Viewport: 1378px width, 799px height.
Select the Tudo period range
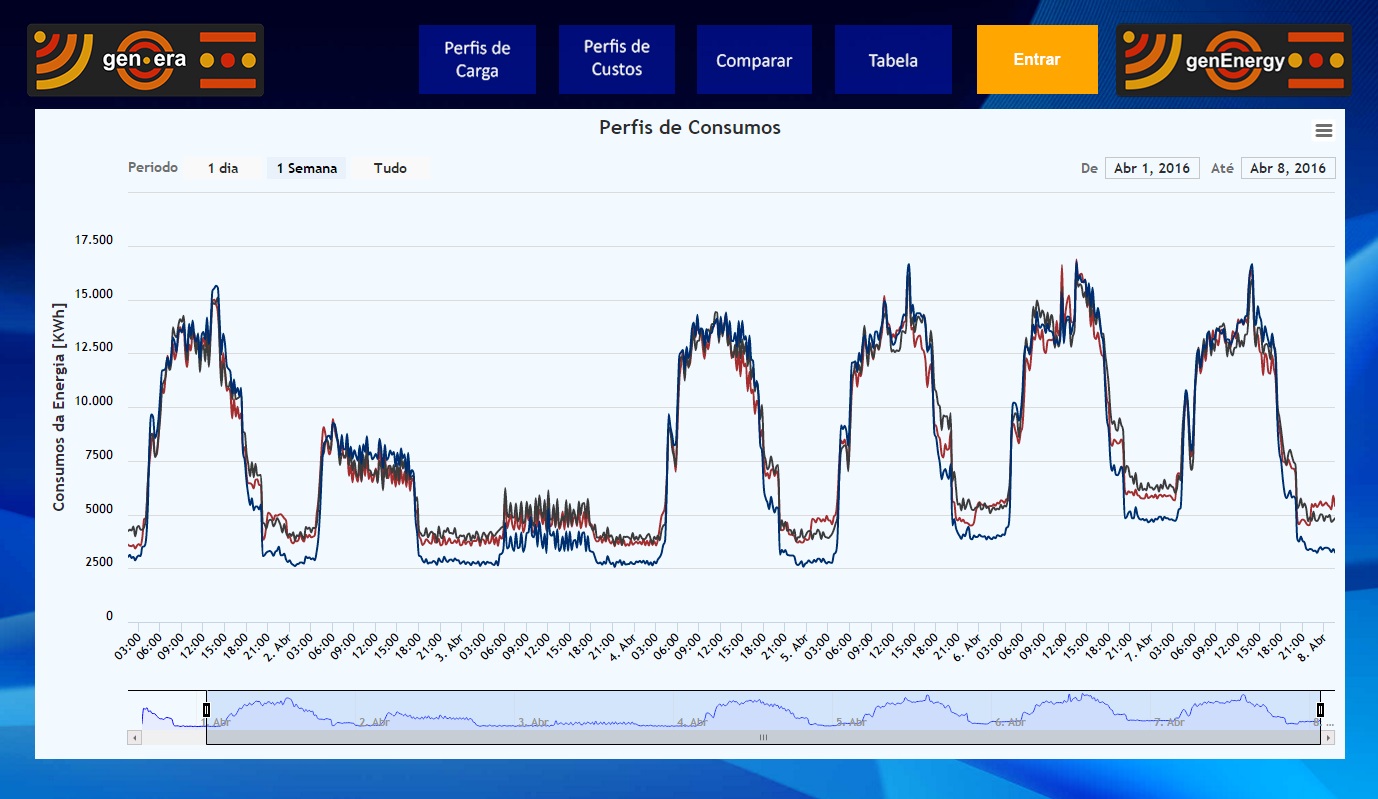(390, 168)
